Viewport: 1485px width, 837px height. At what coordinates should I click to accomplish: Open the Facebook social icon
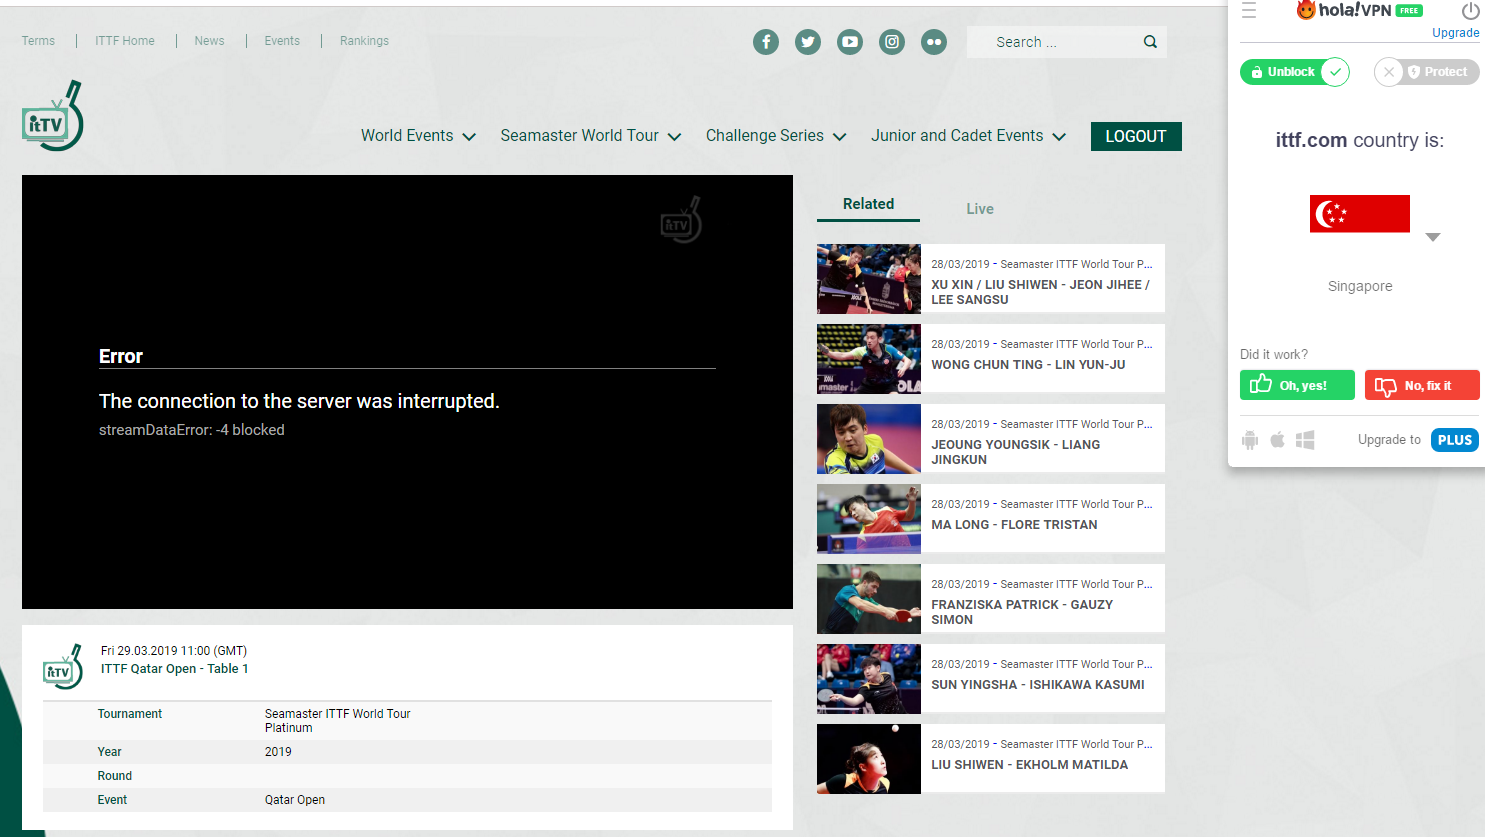766,42
